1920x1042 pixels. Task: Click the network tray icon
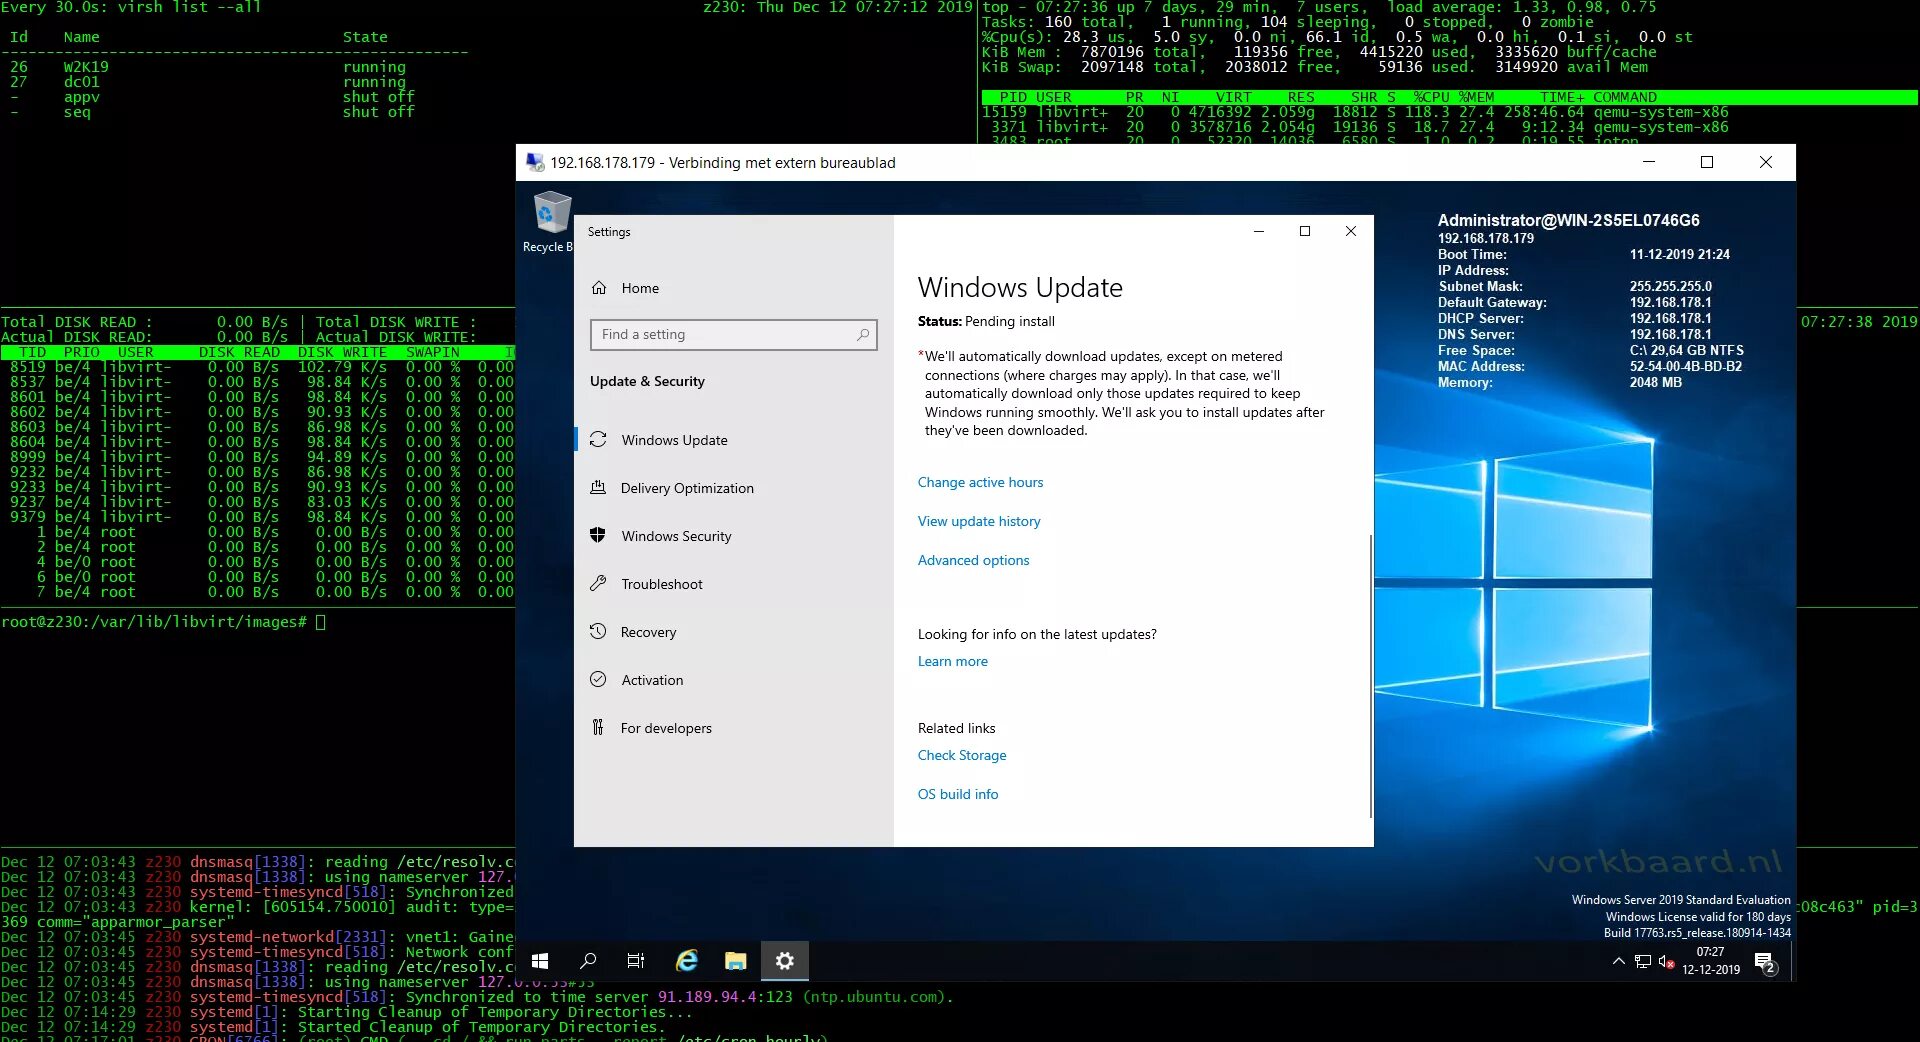(1642, 962)
